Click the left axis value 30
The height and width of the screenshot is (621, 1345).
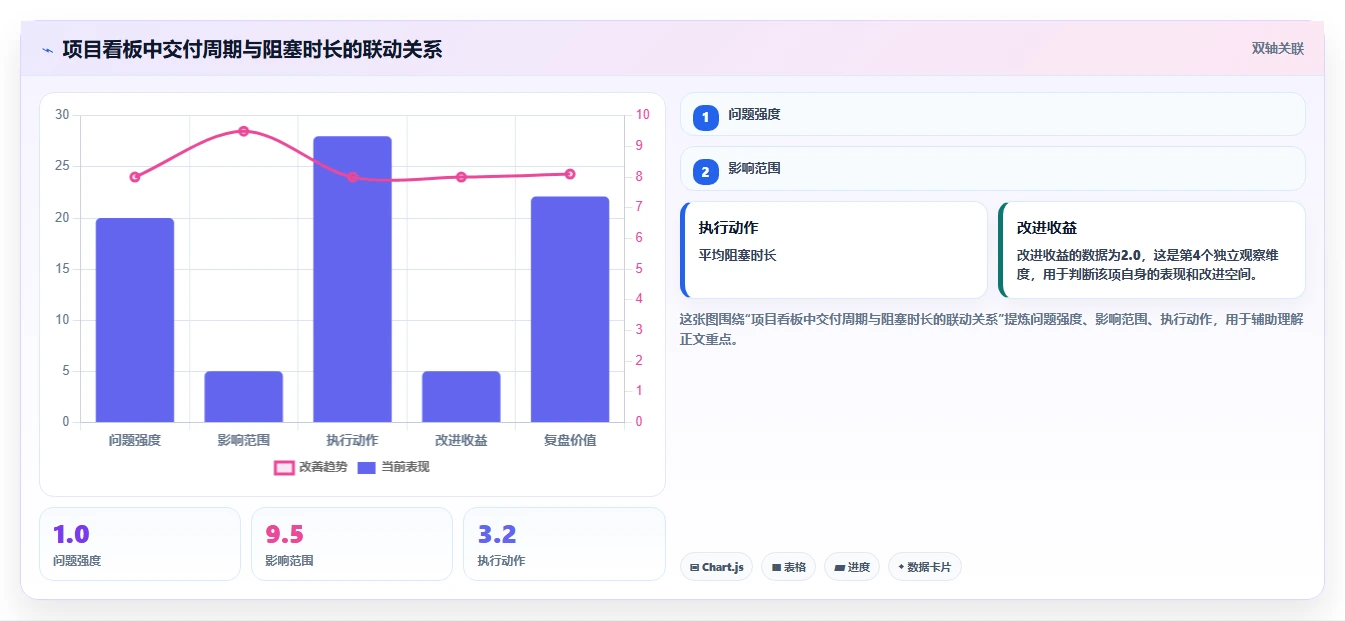62,115
